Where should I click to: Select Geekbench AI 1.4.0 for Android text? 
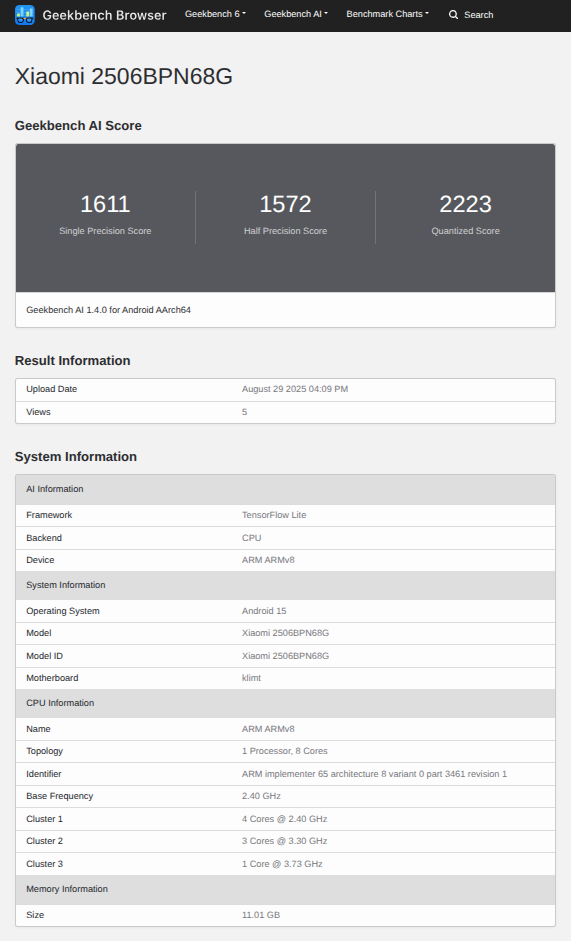(x=108, y=310)
